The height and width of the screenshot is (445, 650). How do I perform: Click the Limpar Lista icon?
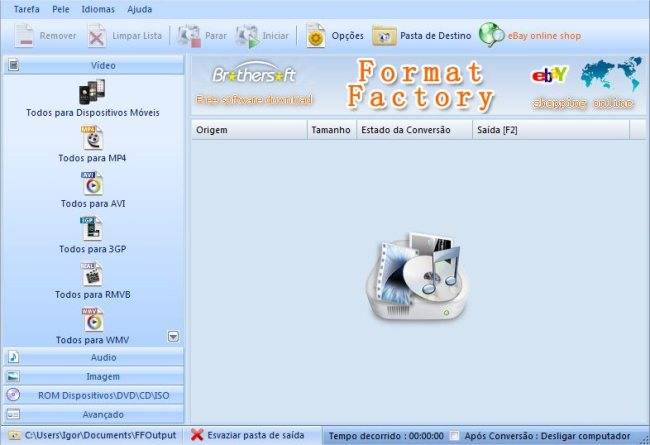(96, 36)
